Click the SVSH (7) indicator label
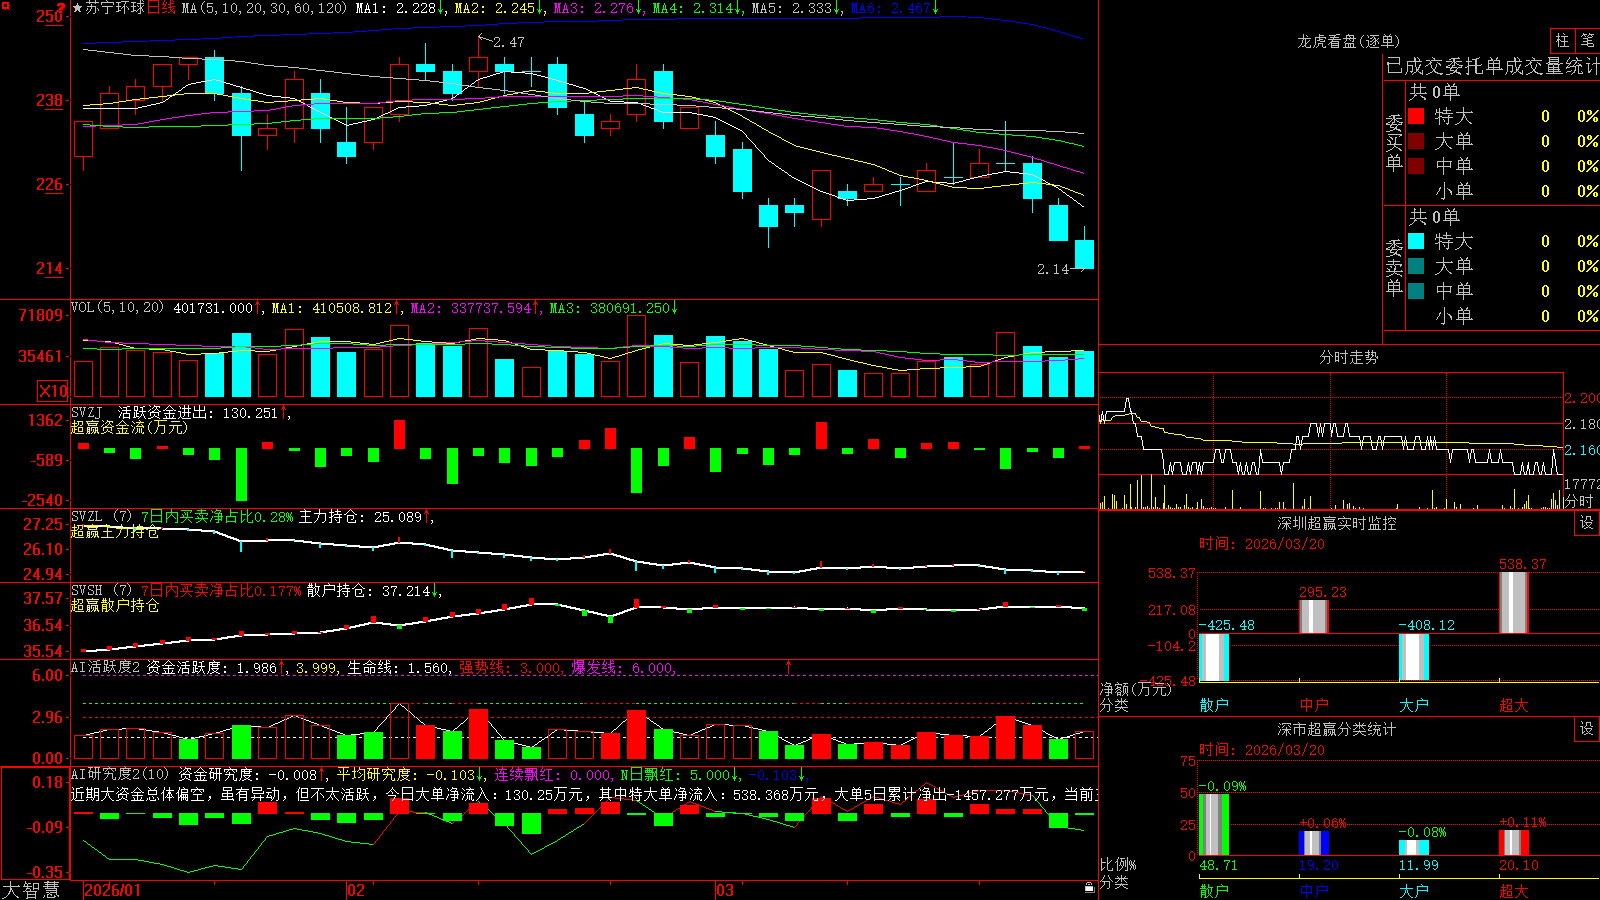1600x900 pixels. [101, 590]
